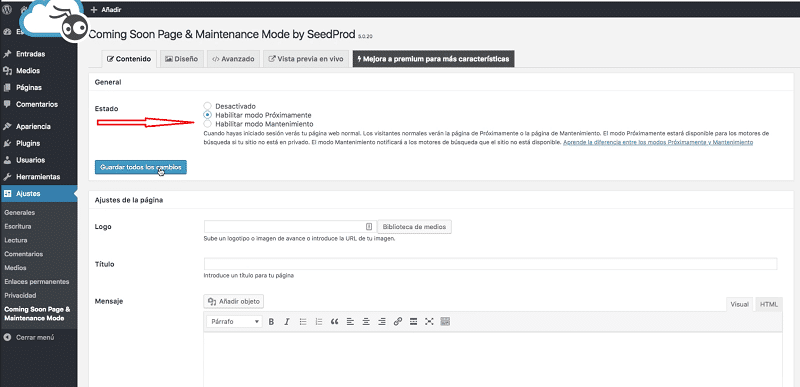This screenshot has width=800, height=387.
Task: Center align text in editor
Action: [366, 322]
